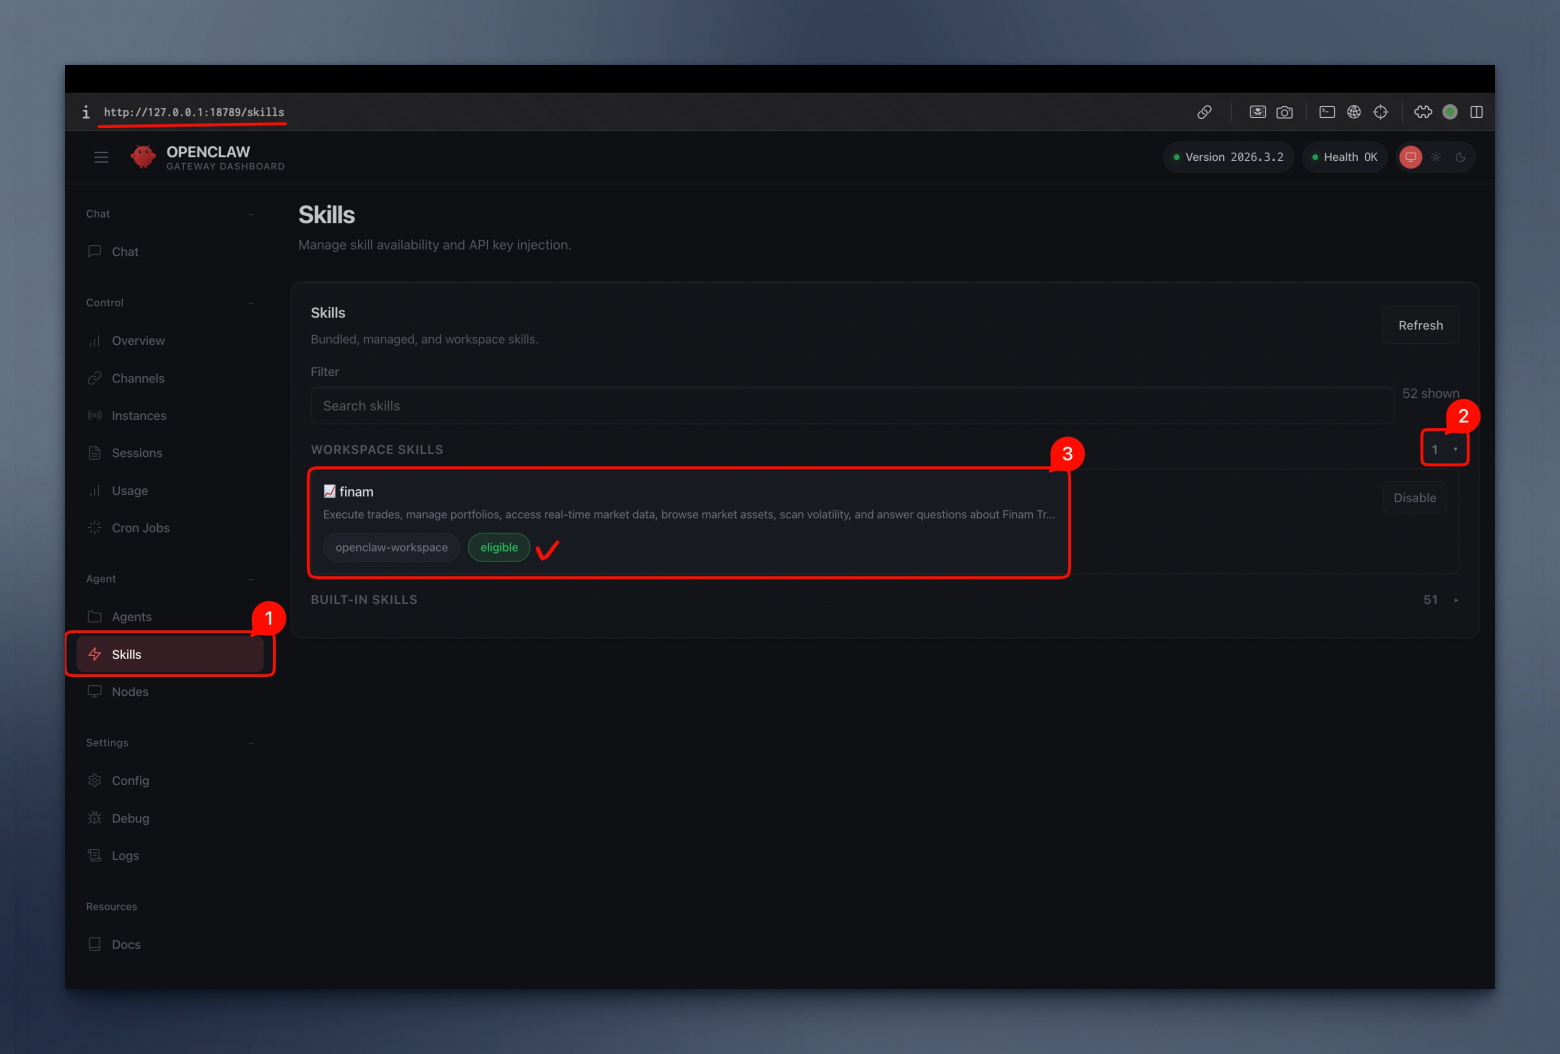Click the Search skills input field
1560x1054 pixels.
click(x=851, y=405)
